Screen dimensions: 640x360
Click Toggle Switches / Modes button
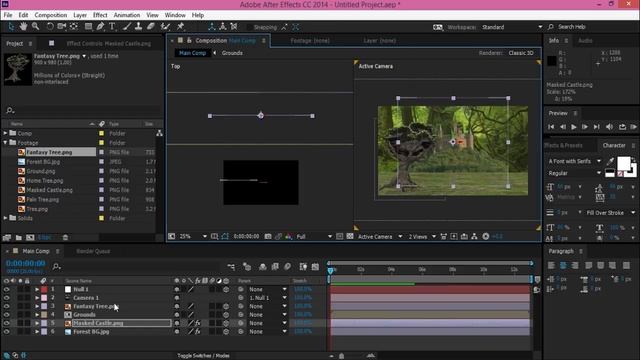(x=203, y=356)
